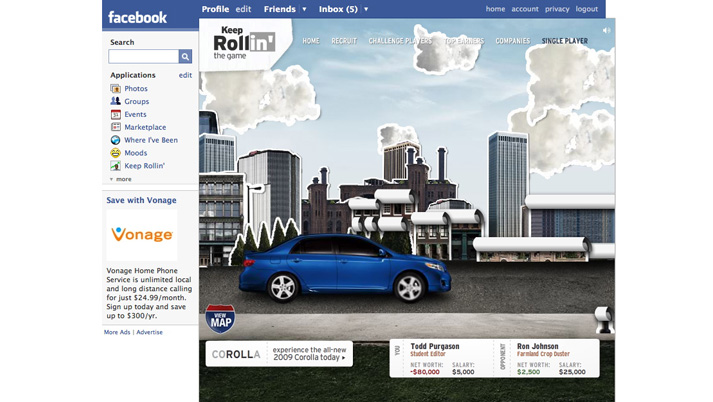Click the Student Editor job title
Viewport: 713px width, 402px height.
pyautogui.click(x=428, y=354)
